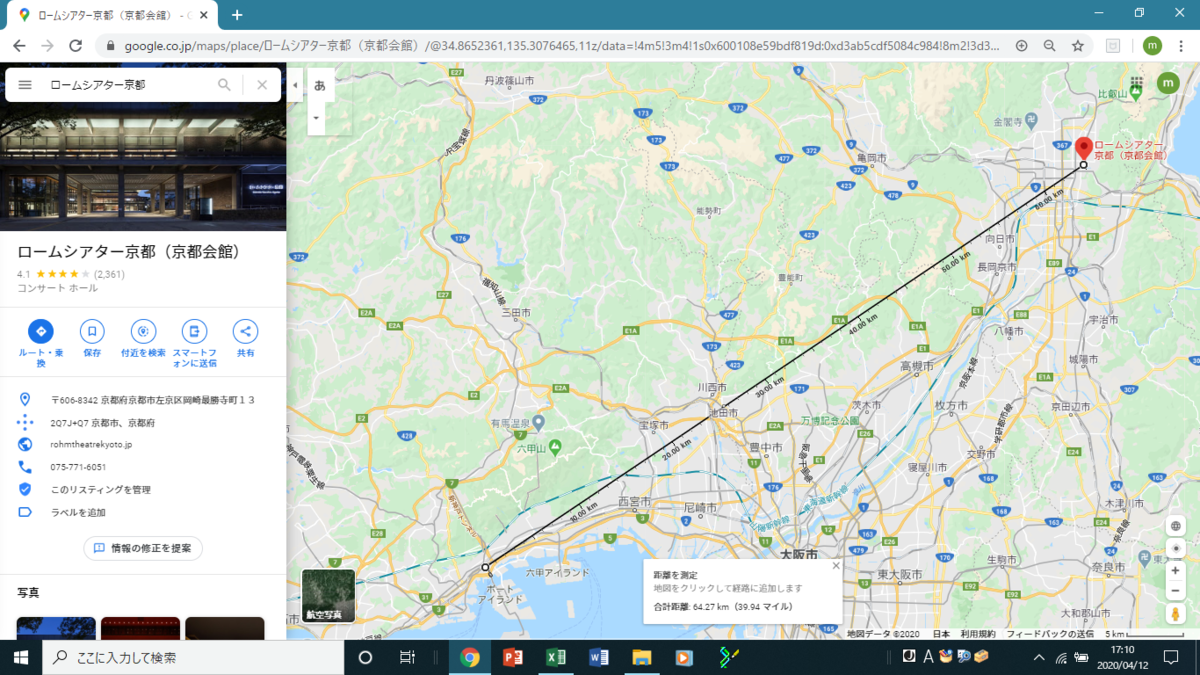Zoom in the map with plus
Viewport: 1200px width, 675px height.
1176,570
